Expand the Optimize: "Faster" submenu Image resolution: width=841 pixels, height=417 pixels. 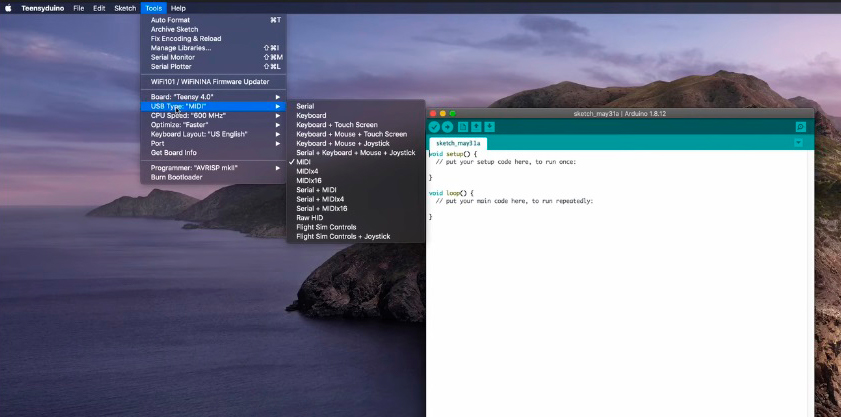pyautogui.click(x=213, y=125)
